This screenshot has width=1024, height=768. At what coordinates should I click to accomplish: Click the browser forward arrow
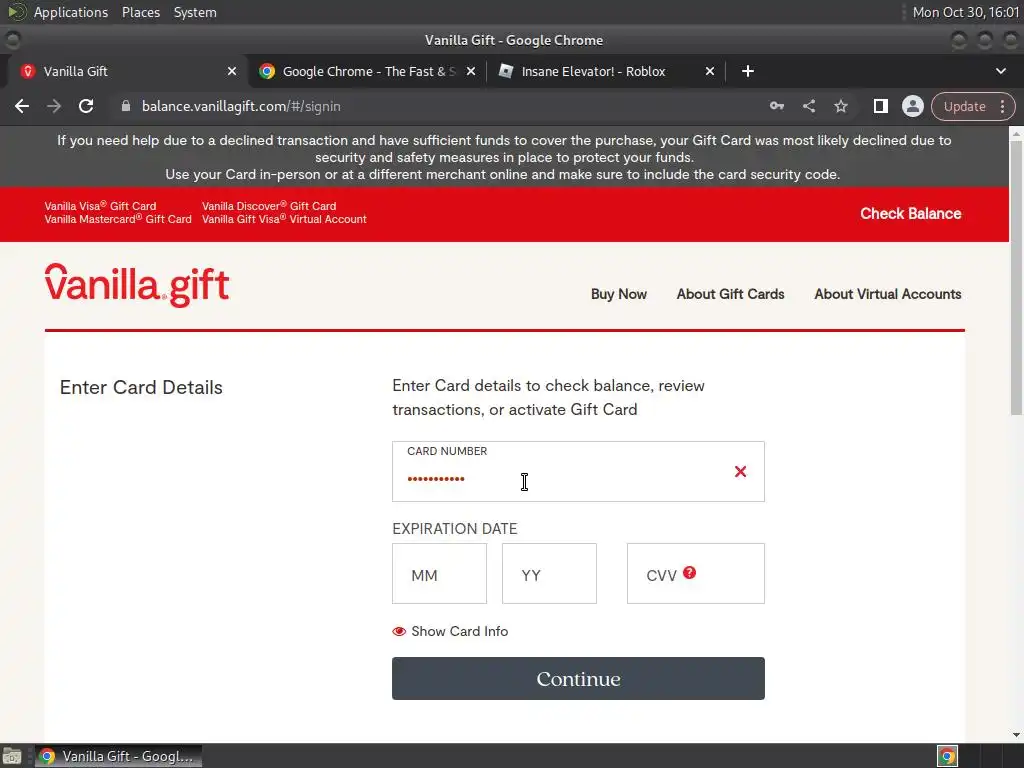click(x=54, y=106)
